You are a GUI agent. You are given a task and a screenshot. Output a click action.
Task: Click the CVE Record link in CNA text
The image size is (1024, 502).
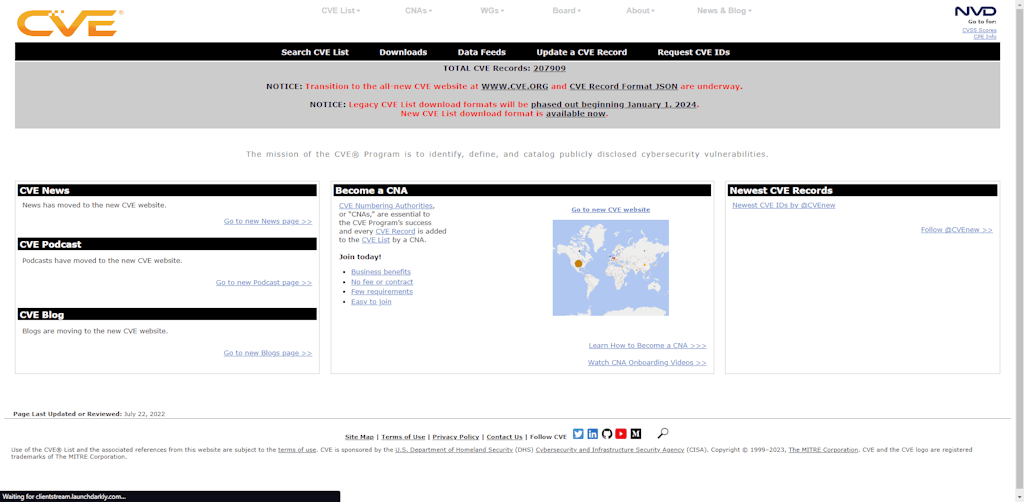click(x=396, y=231)
